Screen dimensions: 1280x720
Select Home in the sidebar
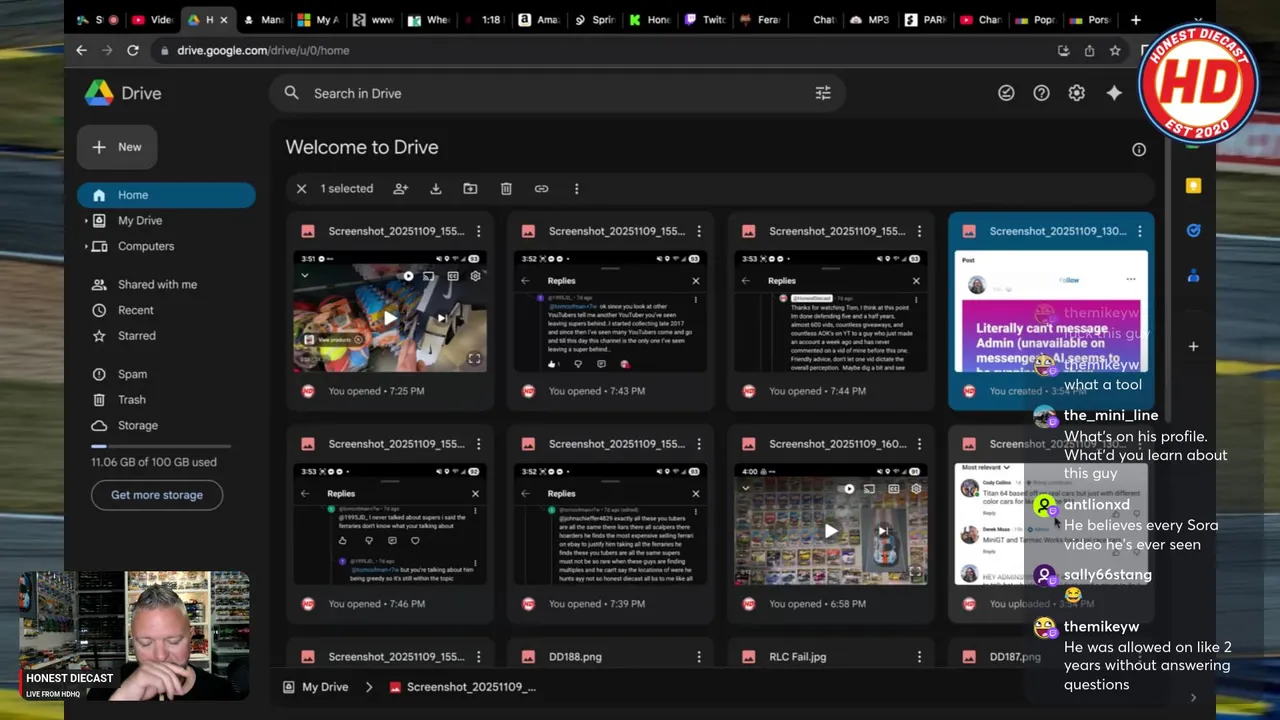[x=166, y=195]
